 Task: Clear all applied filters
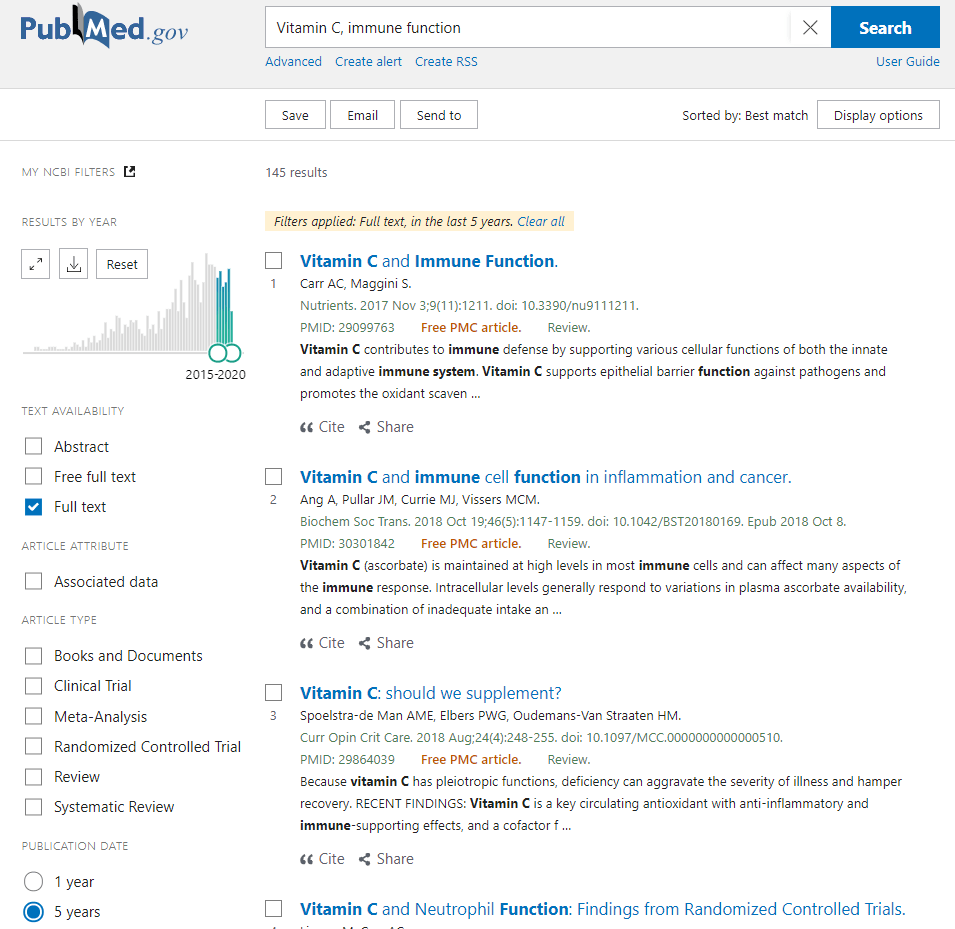coord(541,221)
